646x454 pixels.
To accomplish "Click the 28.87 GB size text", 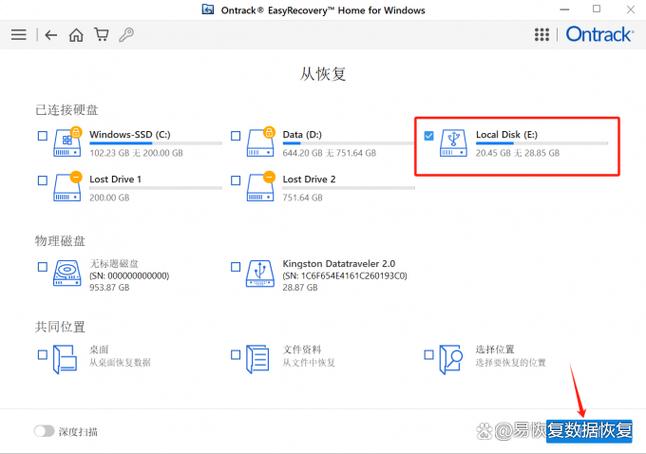I will pos(300,288).
